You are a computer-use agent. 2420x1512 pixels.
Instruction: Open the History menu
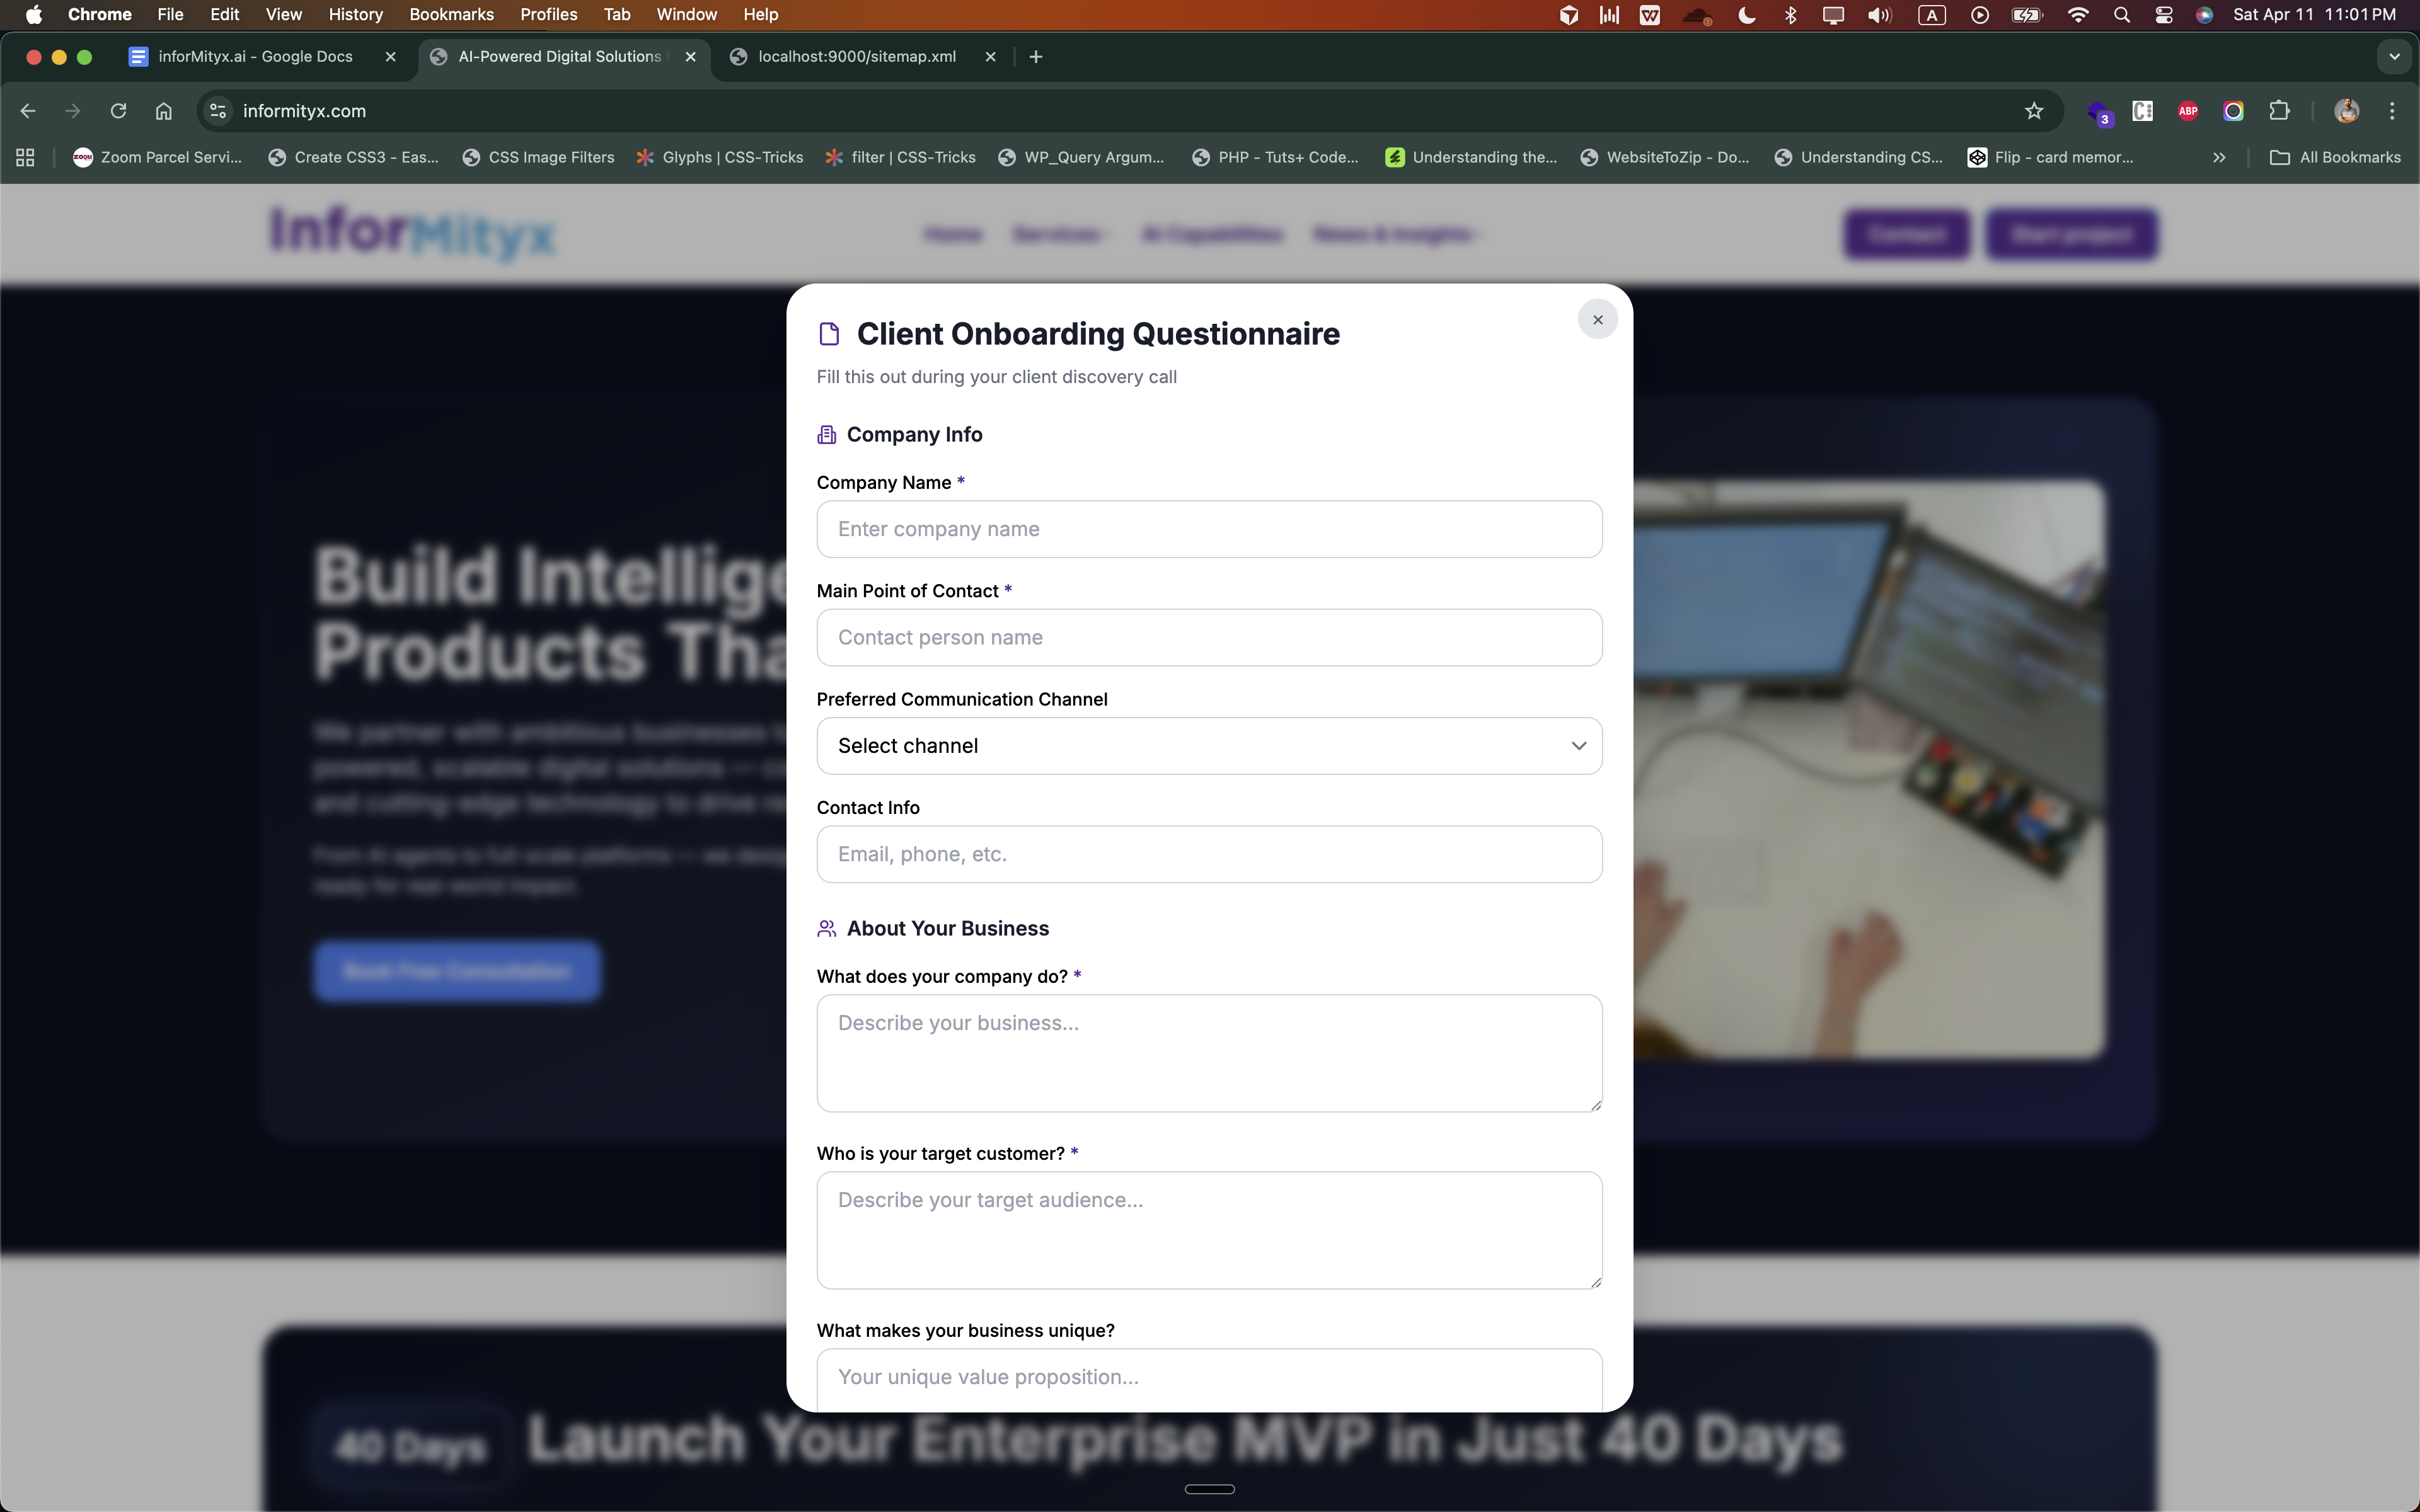point(355,15)
